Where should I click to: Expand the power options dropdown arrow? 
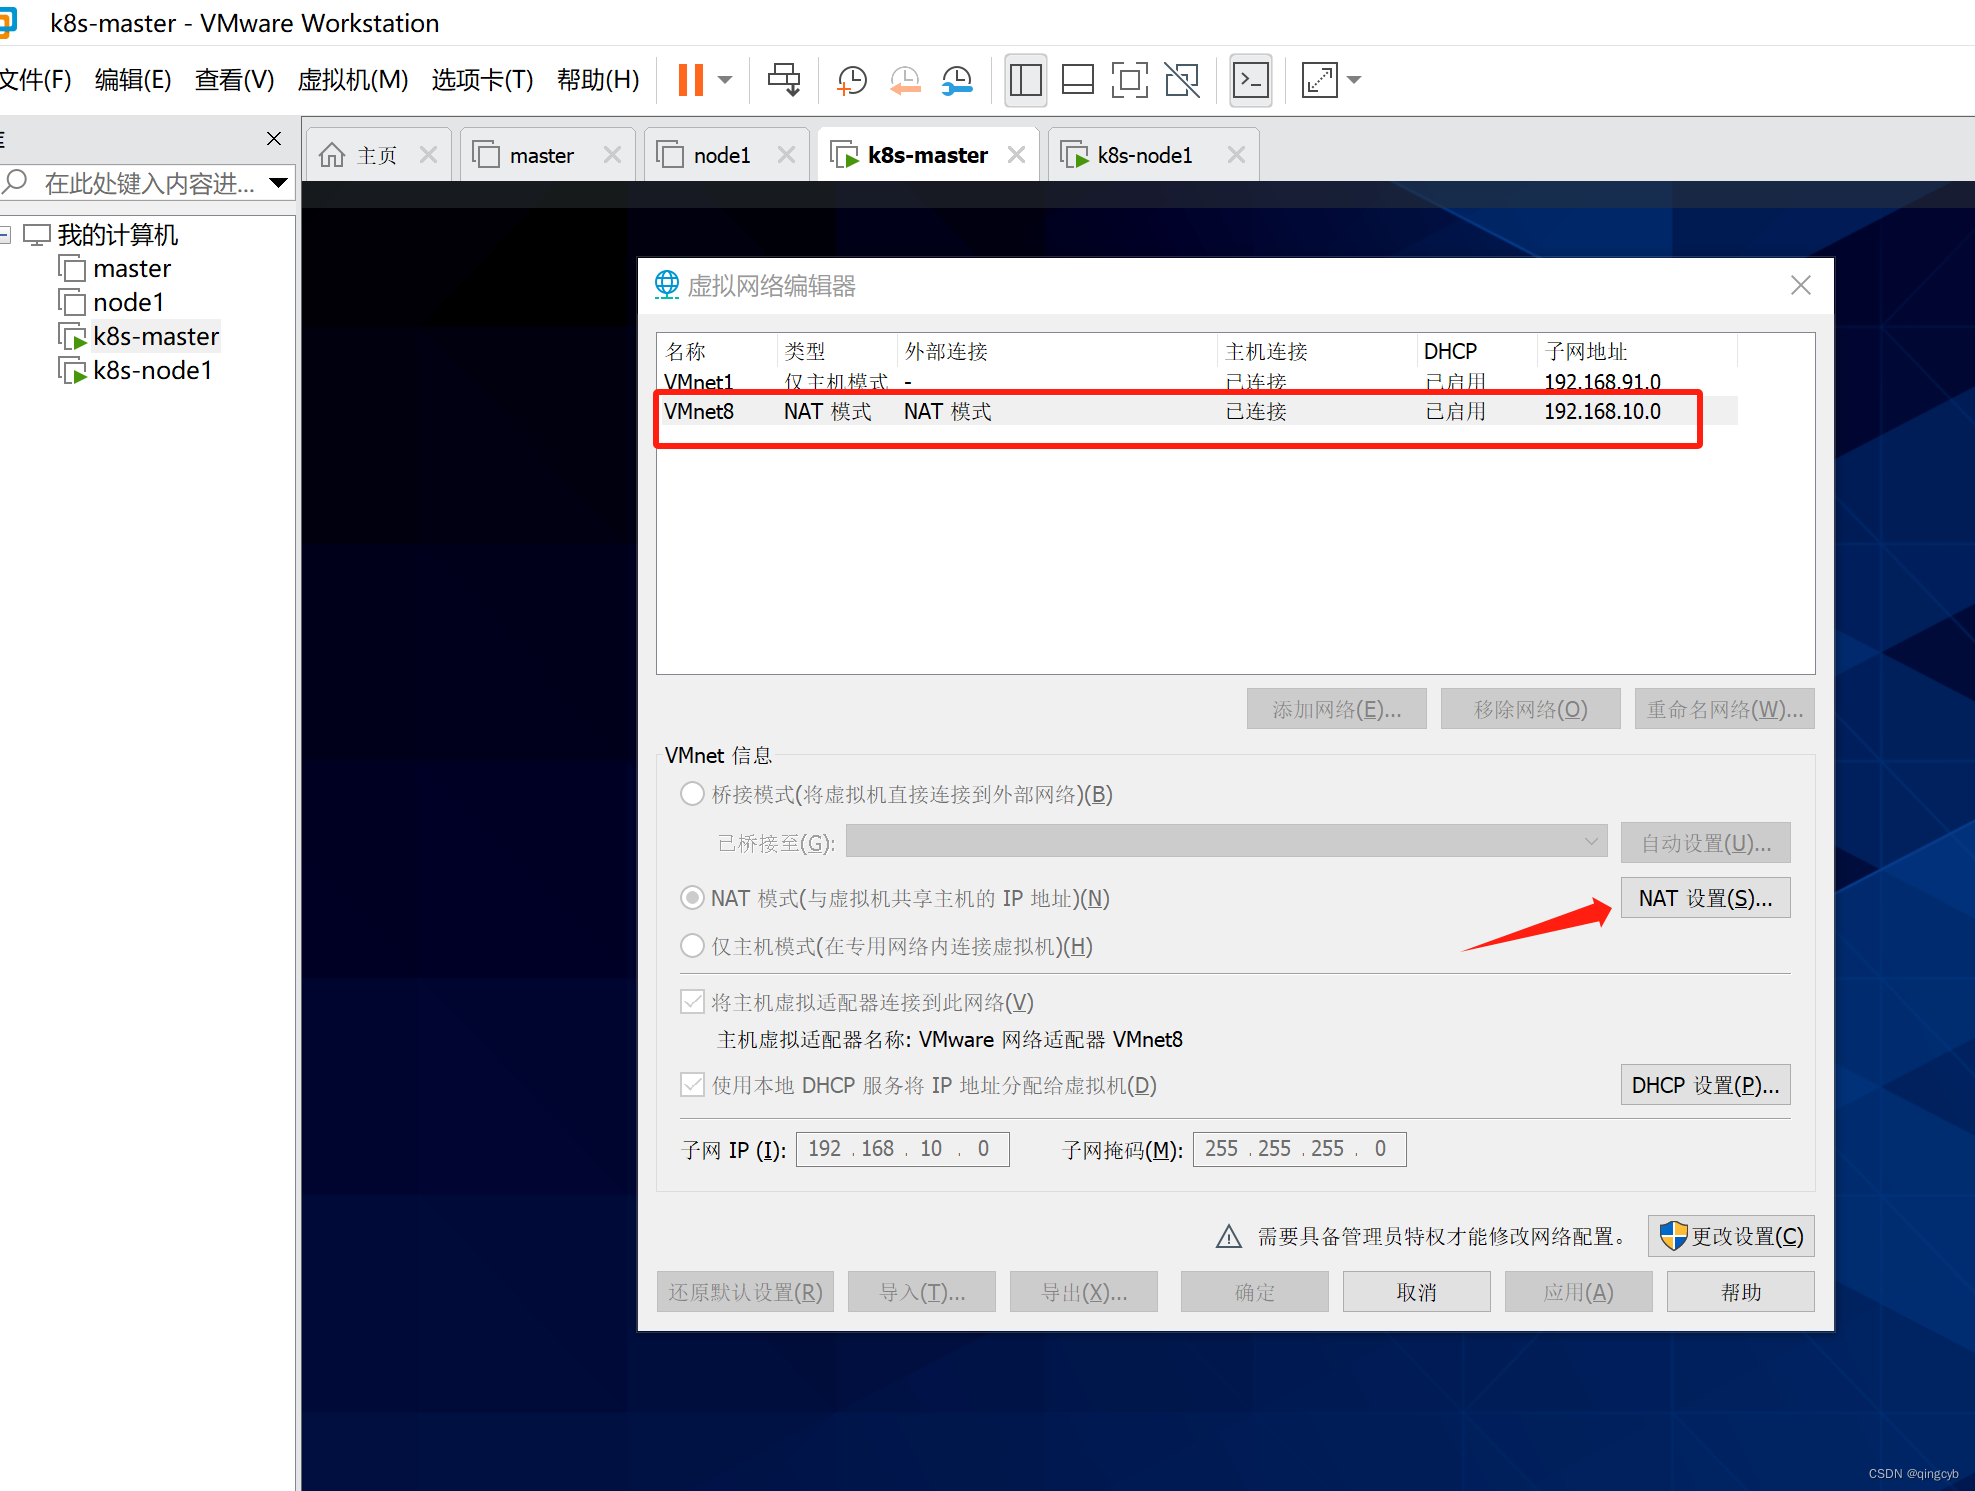[726, 80]
